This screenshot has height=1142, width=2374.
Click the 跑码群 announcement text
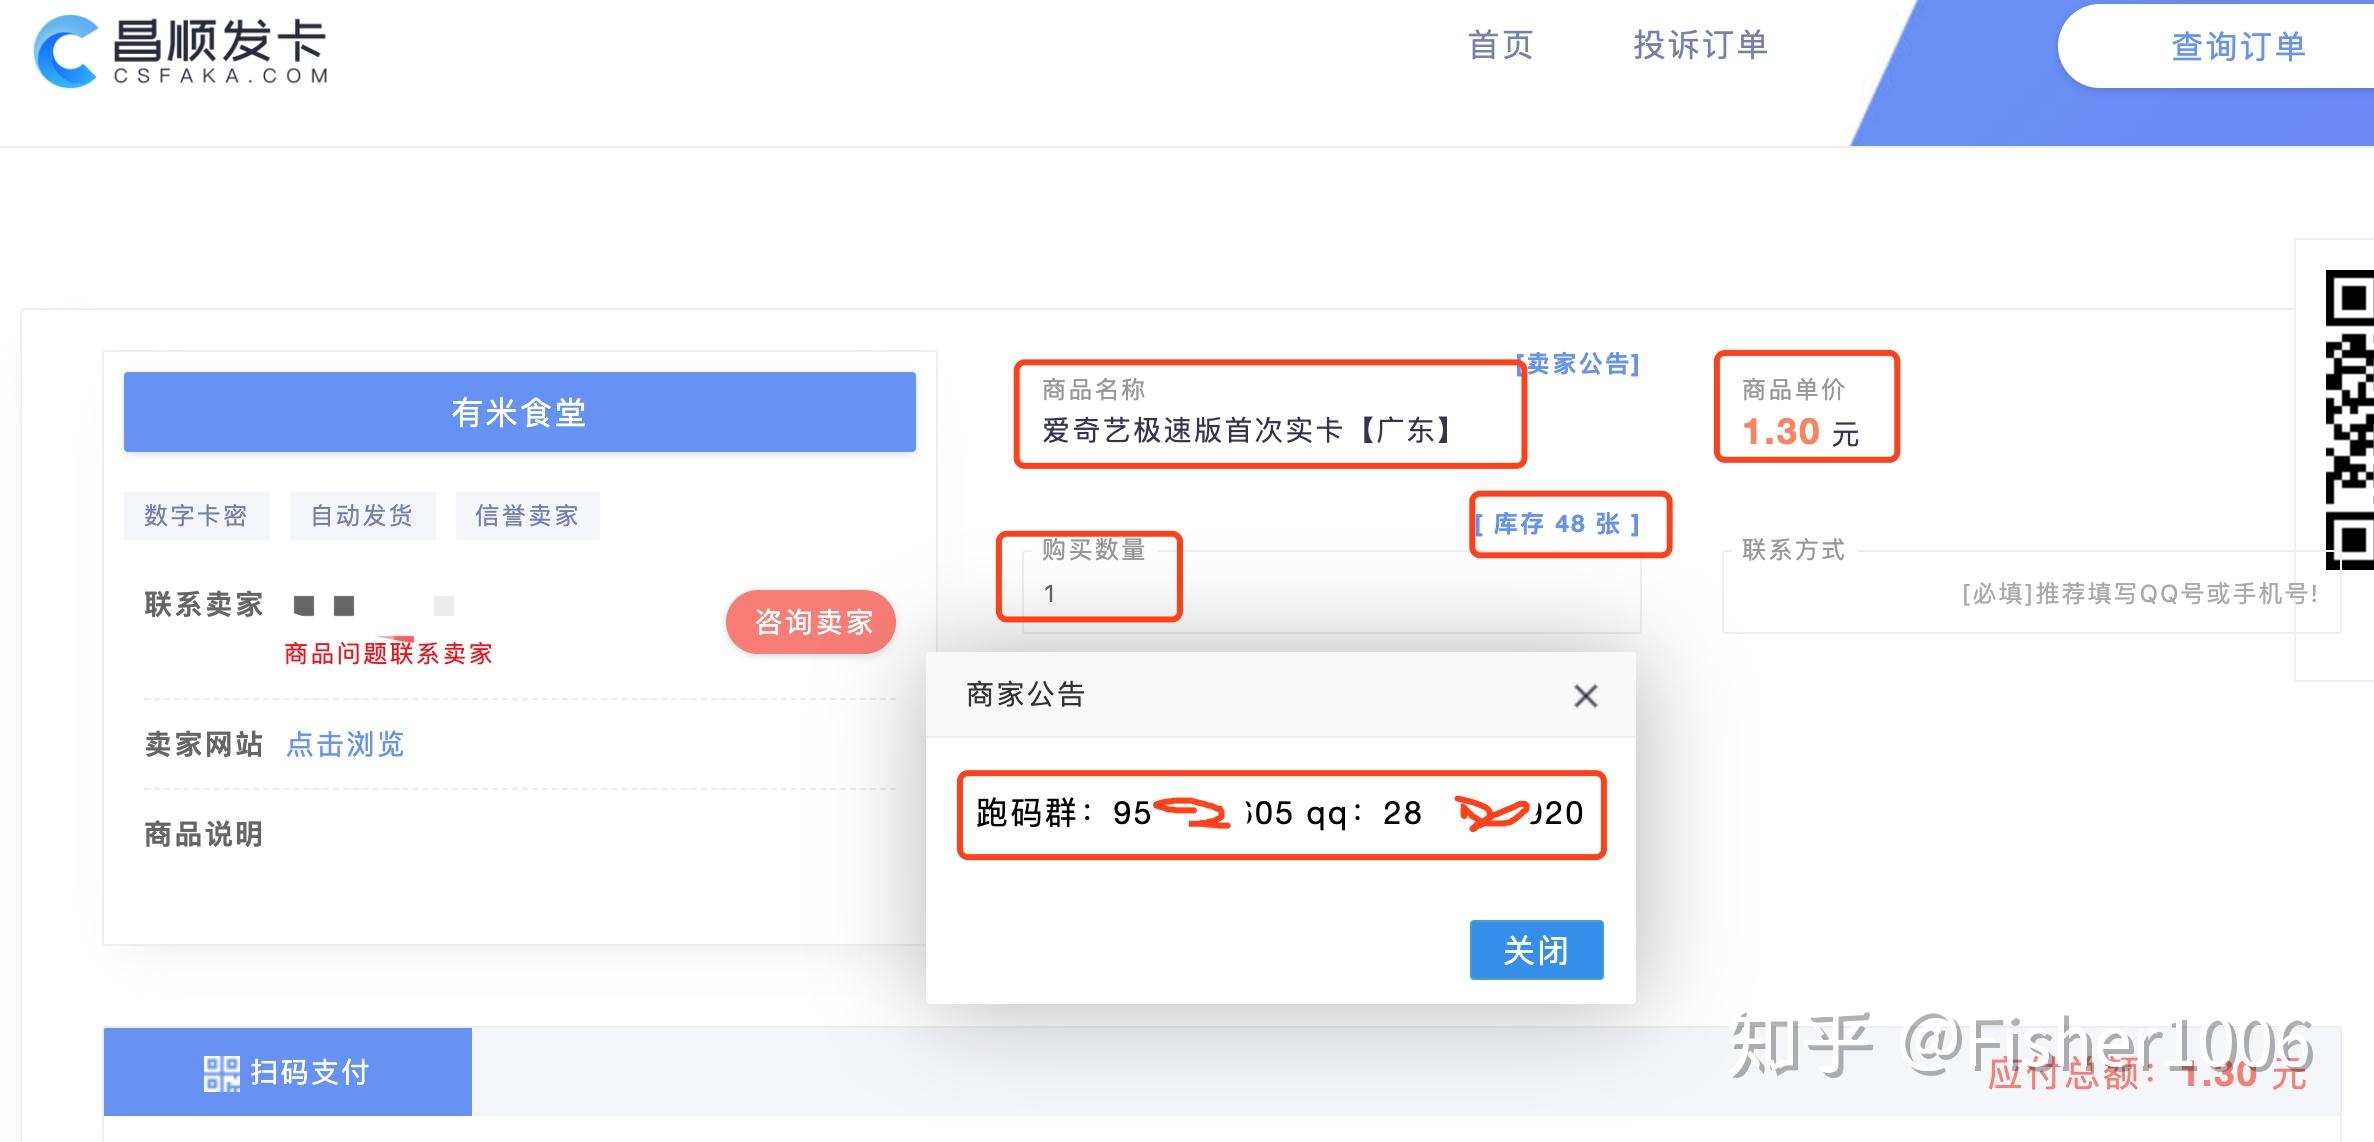click(x=1280, y=813)
